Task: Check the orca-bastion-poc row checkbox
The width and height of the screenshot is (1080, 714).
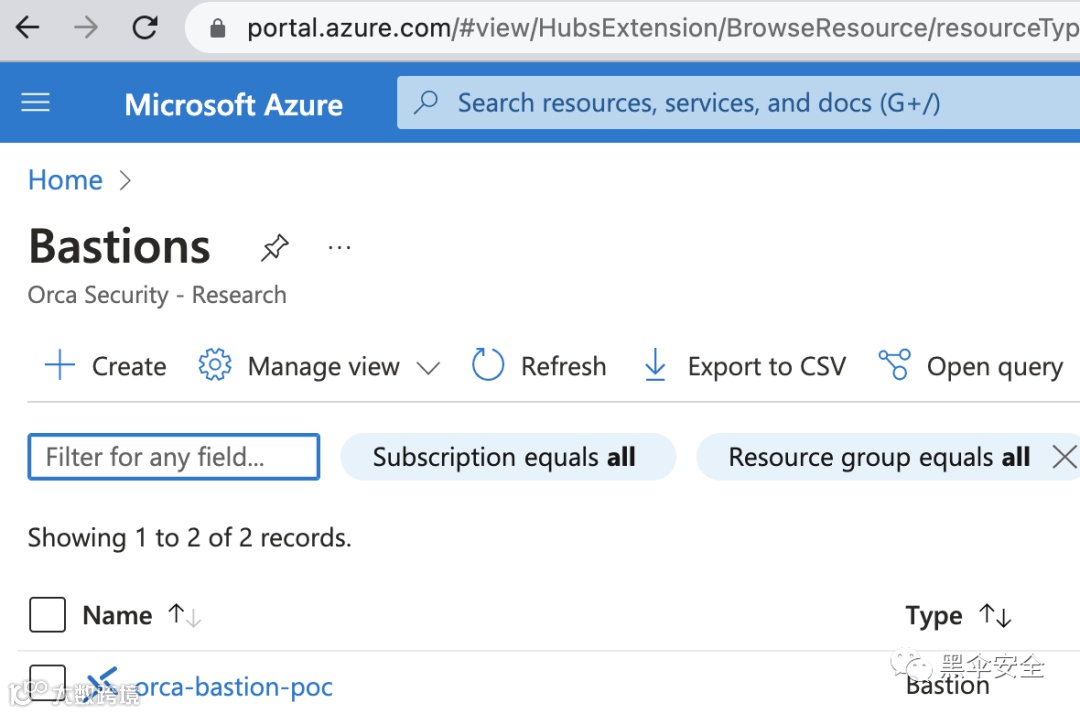Action: click(x=47, y=683)
